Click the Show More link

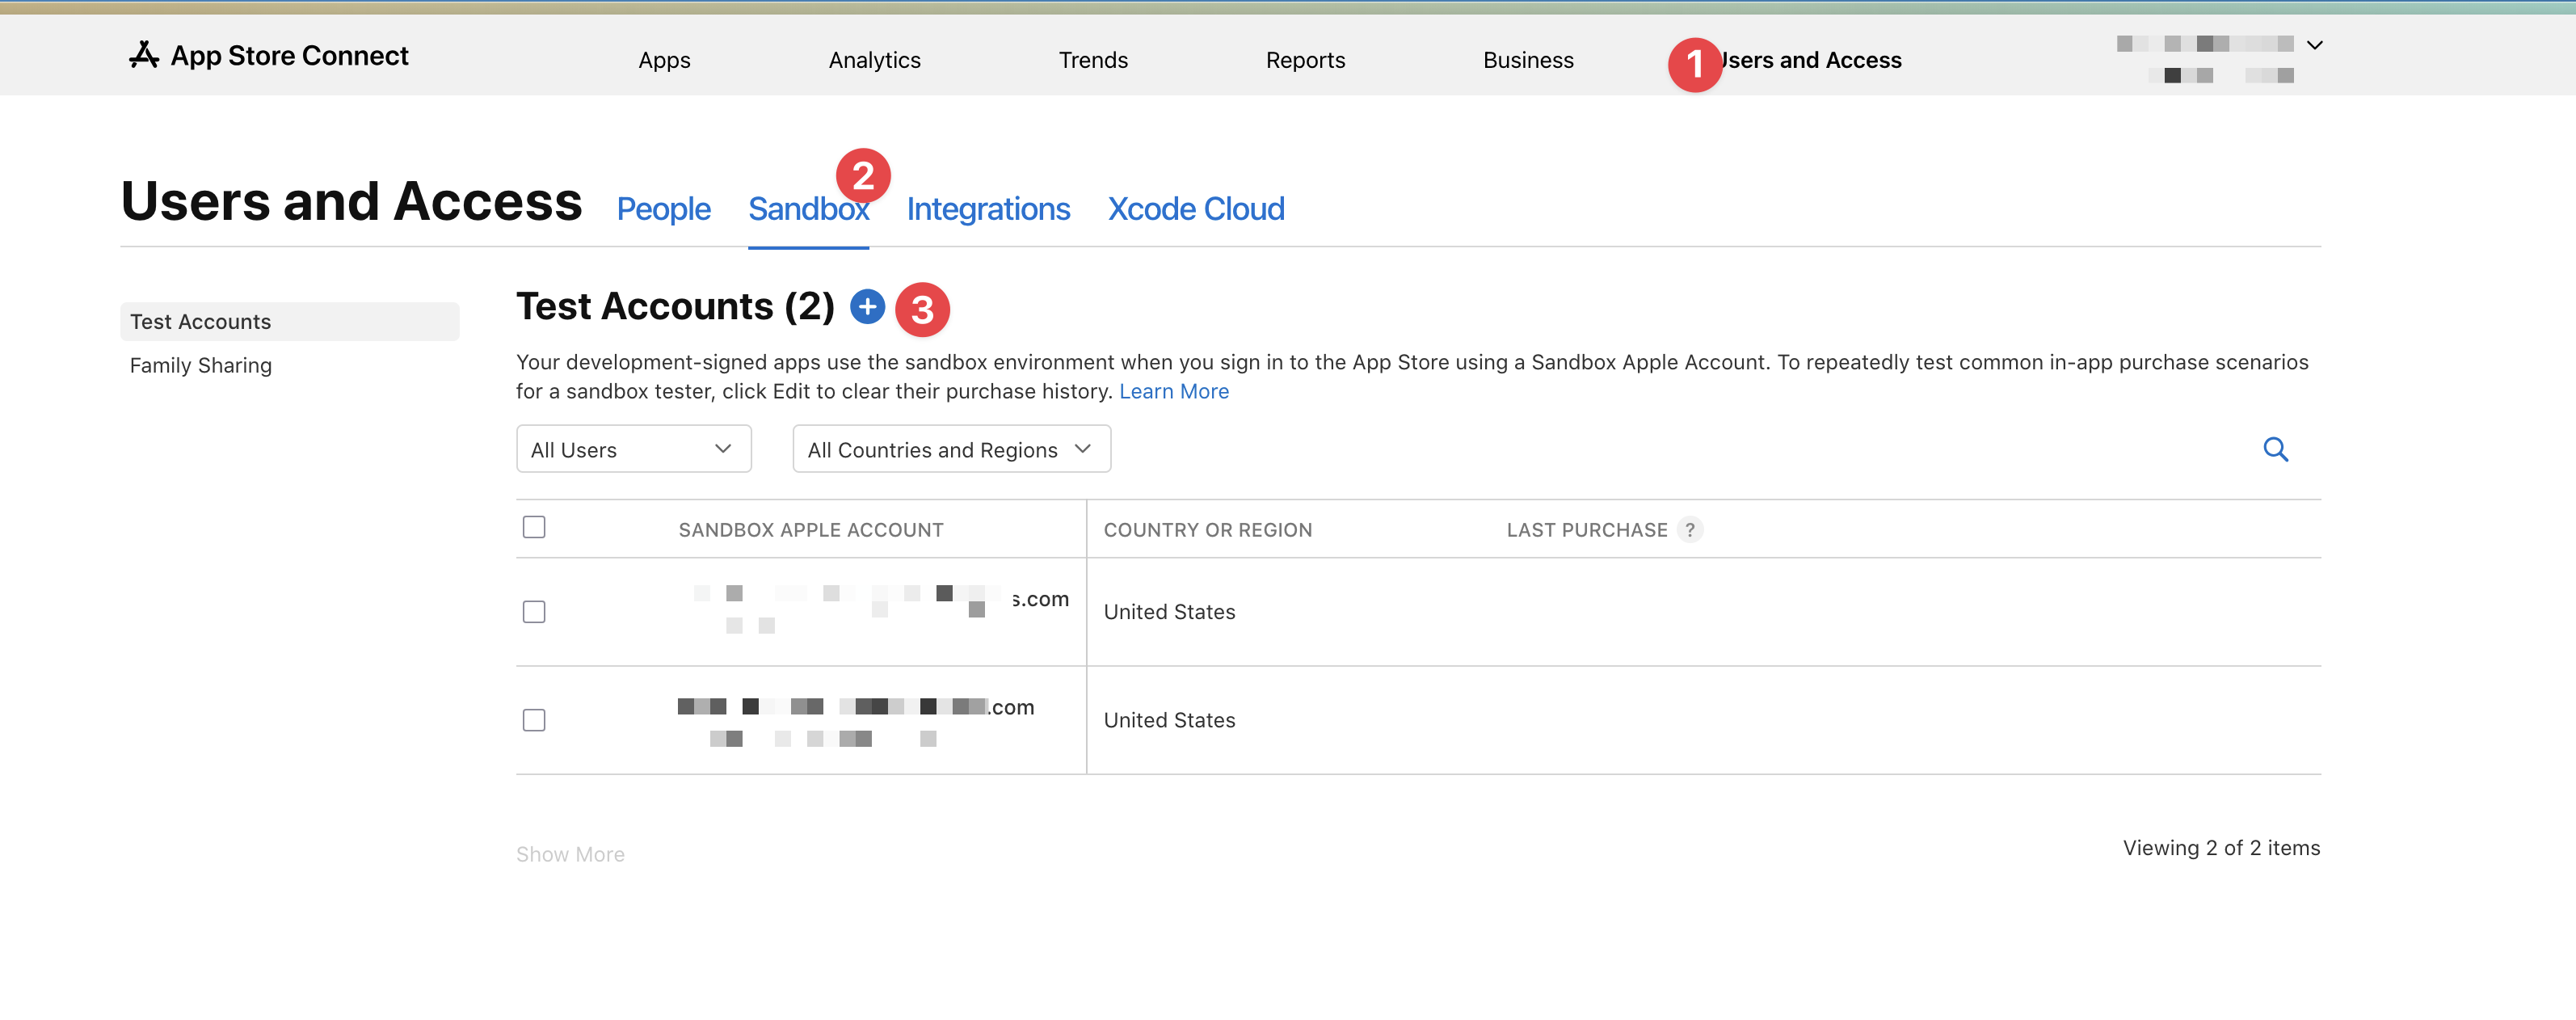(x=570, y=854)
